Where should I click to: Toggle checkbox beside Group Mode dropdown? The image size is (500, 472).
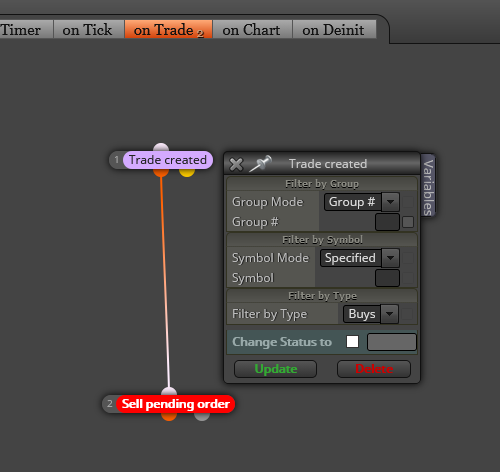(x=408, y=202)
